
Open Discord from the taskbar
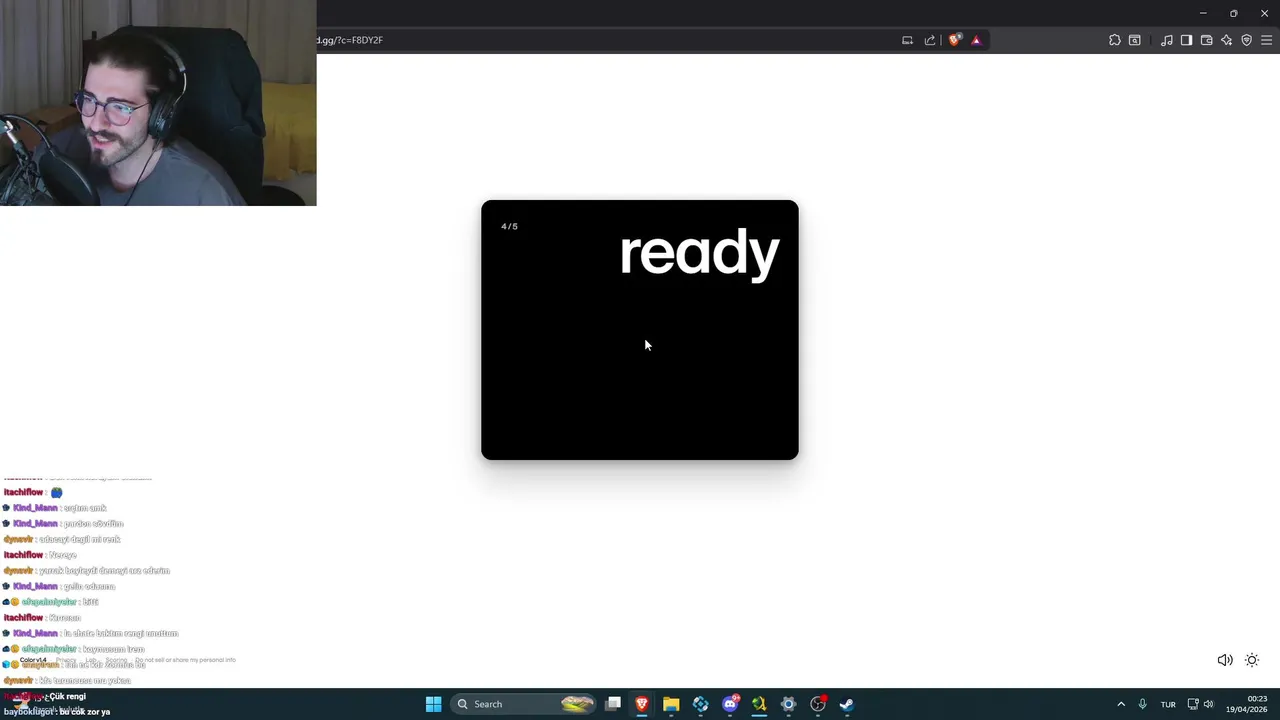tap(730, 704)
